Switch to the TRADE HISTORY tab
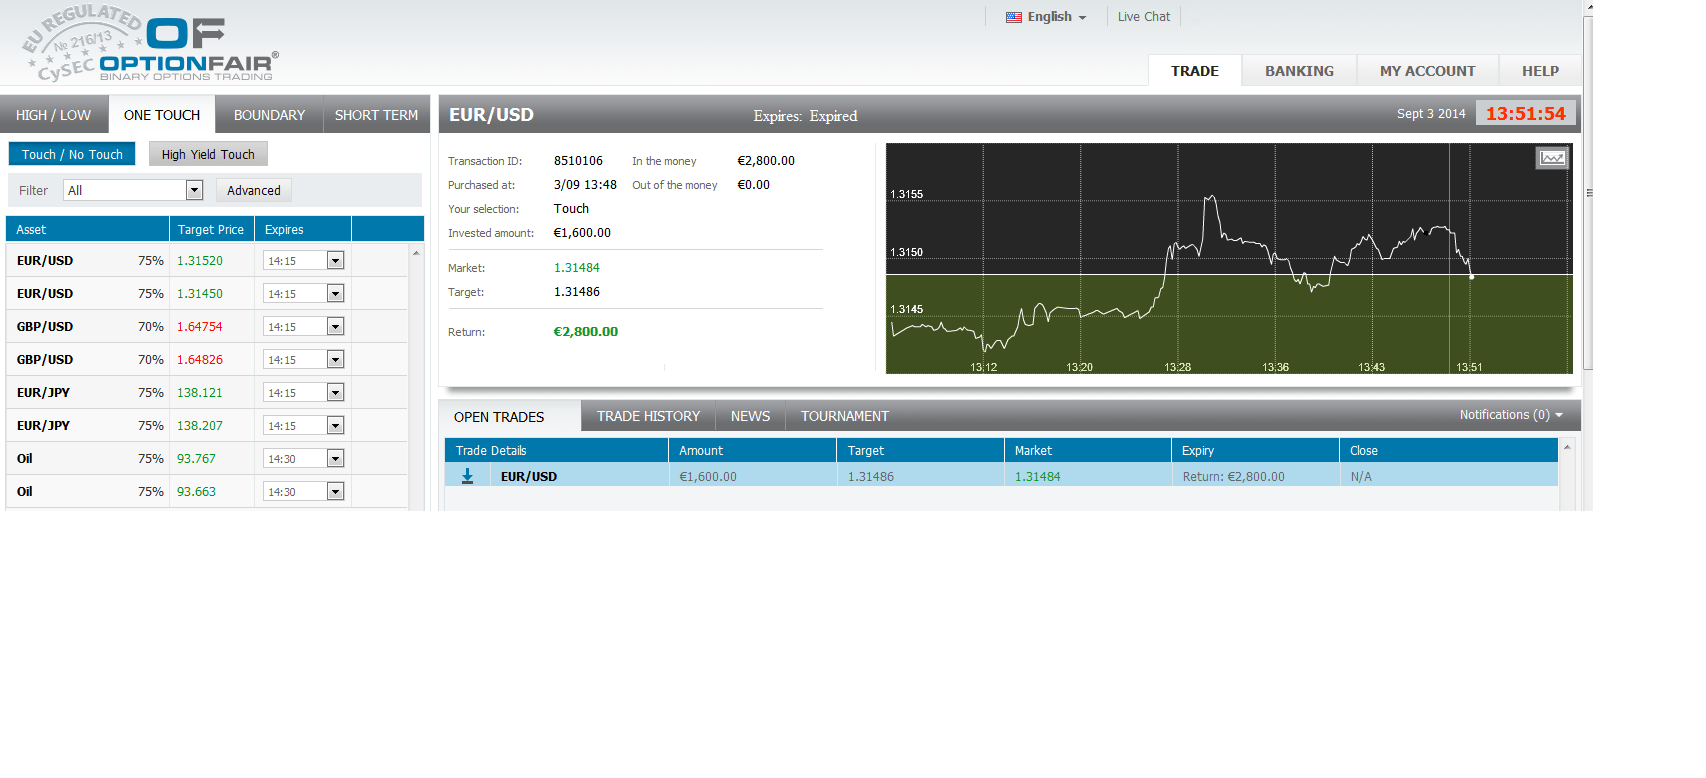Image resolution: width=1706 pixels, height=778 pixels. [x=648, y=416]
